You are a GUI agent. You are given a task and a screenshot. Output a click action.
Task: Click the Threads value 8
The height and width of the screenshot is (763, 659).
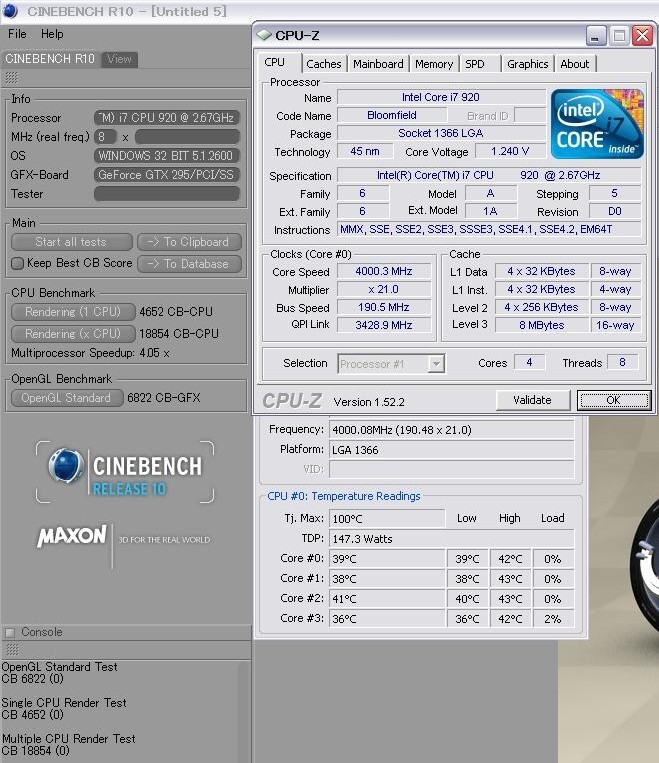point(622,363)
